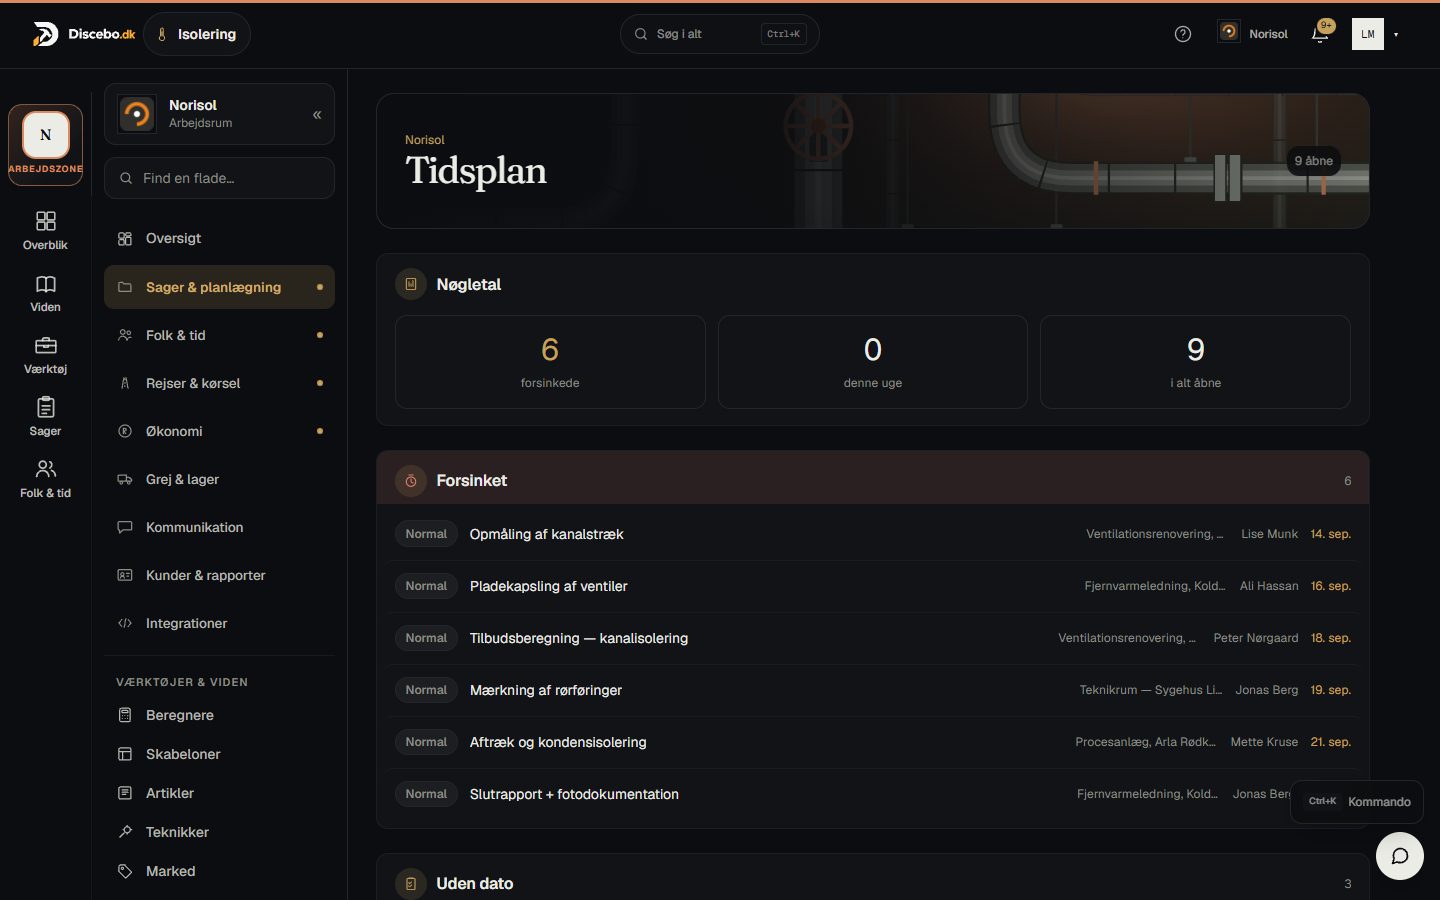Open Integrationer sidebar item
Screen dimensions: 1440x900
(219, 623)
